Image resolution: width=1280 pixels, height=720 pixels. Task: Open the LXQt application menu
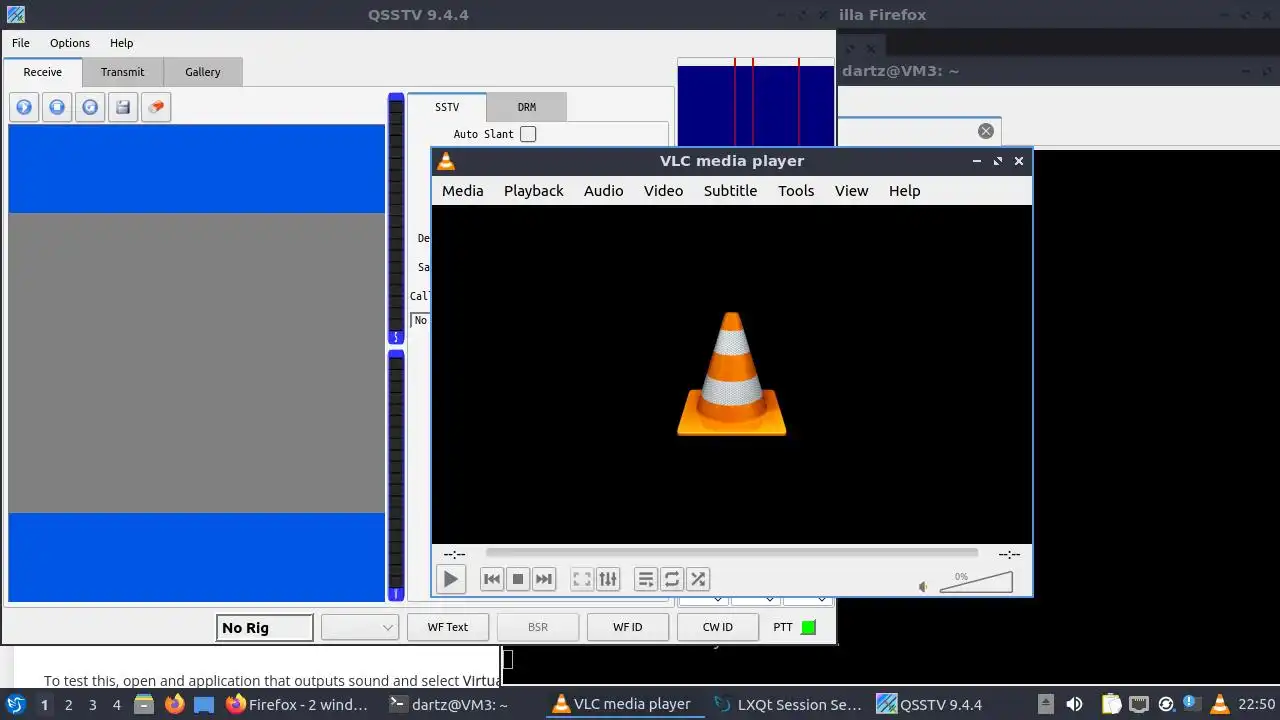[16, 704]
